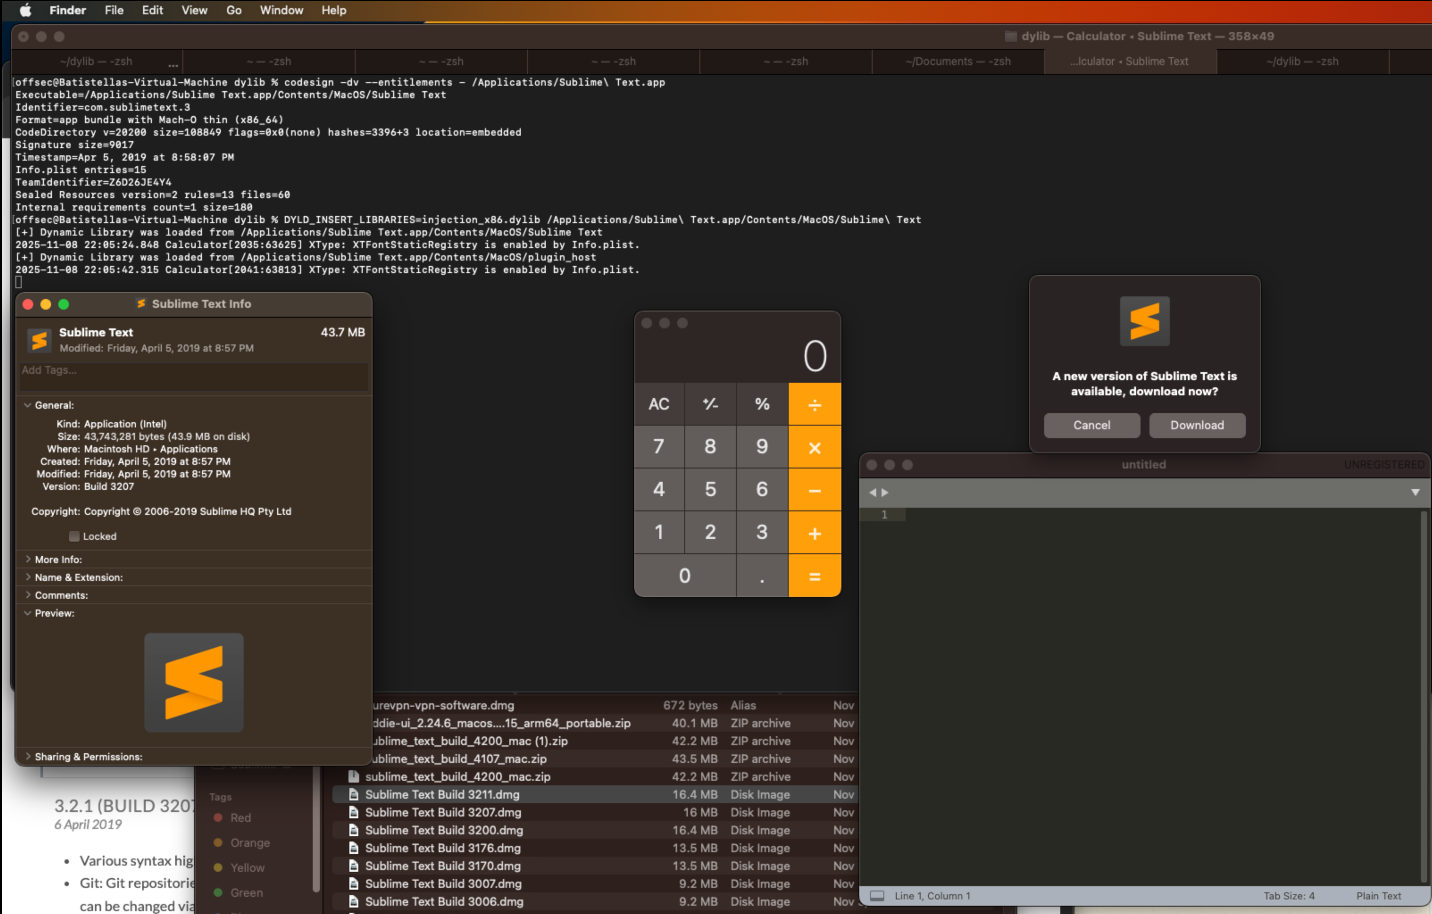Click line number 1 in Sublime gutter
Viewport: 1432px width, 914px height.
click(884, 515)
